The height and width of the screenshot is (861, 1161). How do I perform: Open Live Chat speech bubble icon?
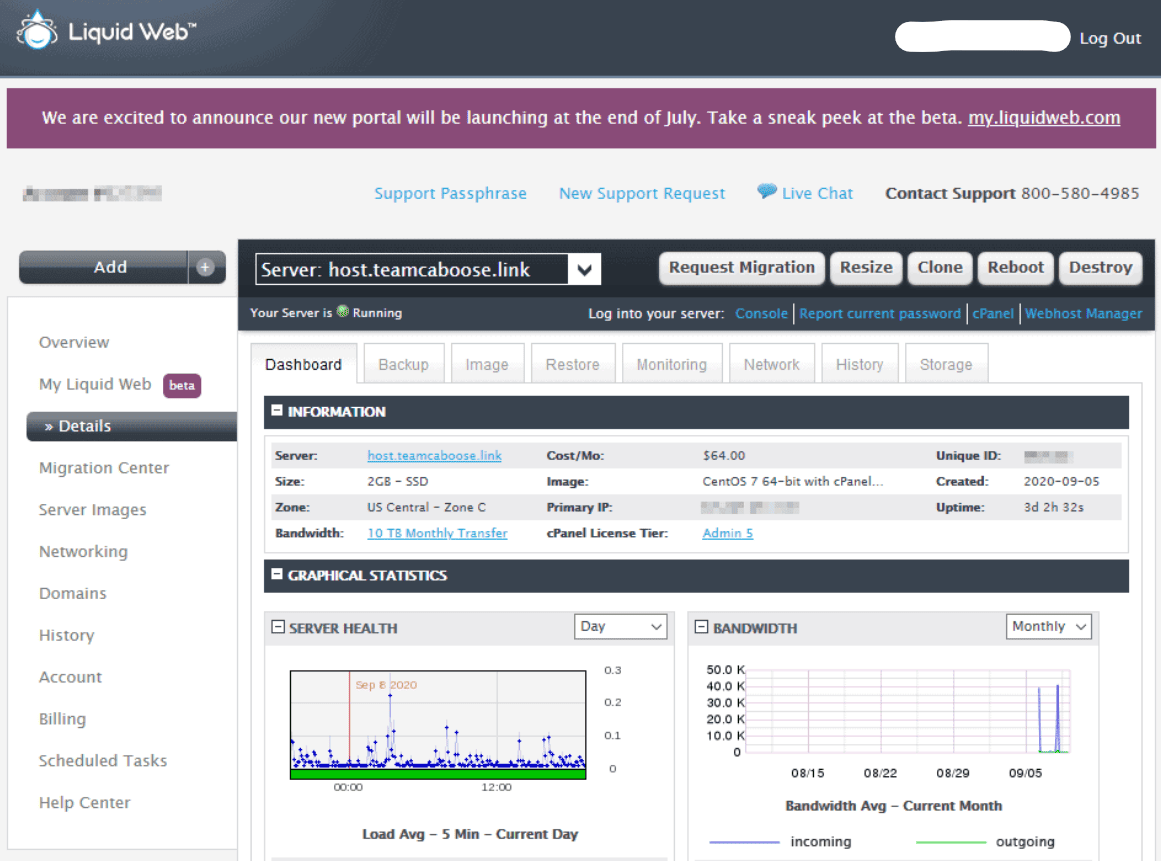(x=766, y=192)
